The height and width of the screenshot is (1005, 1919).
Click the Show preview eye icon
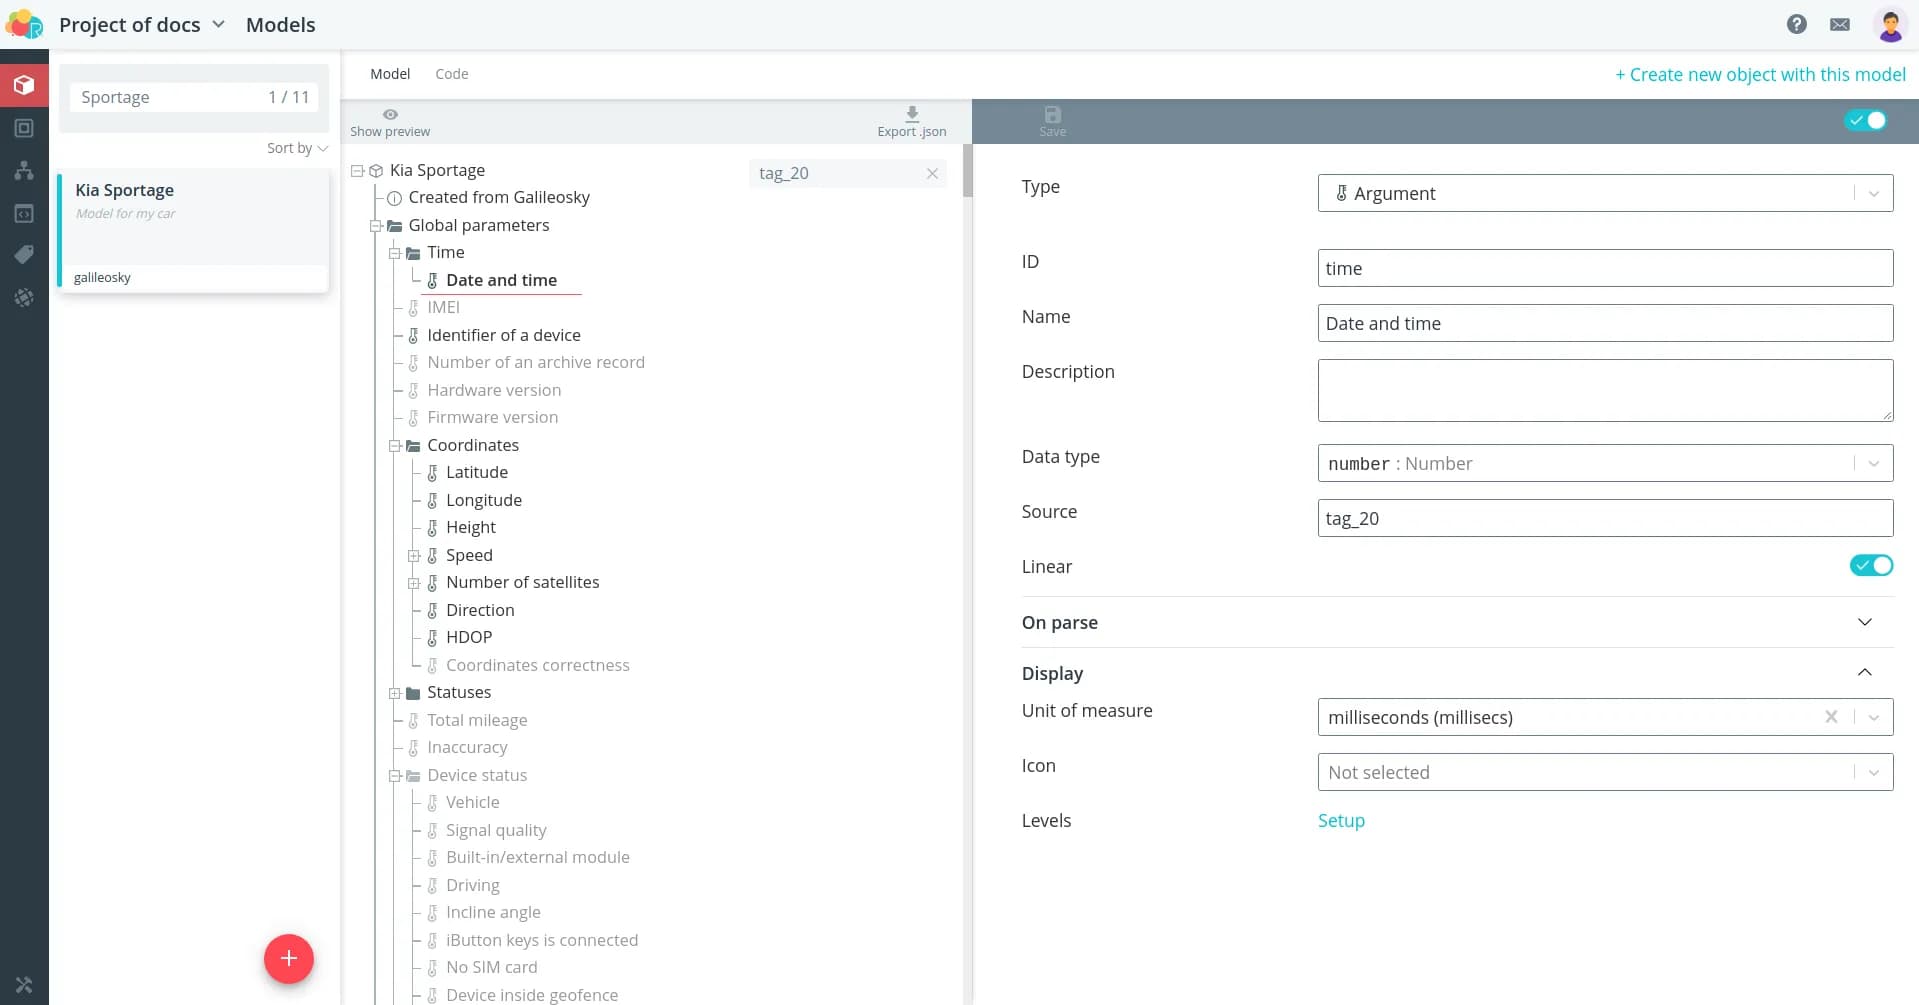pyautogui.click(x=390, y=114)
